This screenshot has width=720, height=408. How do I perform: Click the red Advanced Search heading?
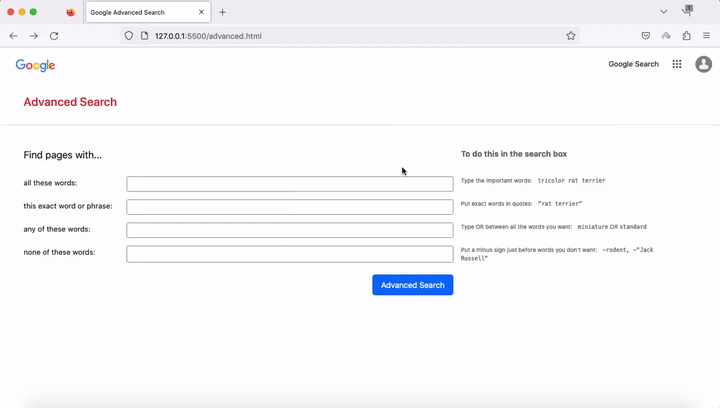(x=70, y=102)
